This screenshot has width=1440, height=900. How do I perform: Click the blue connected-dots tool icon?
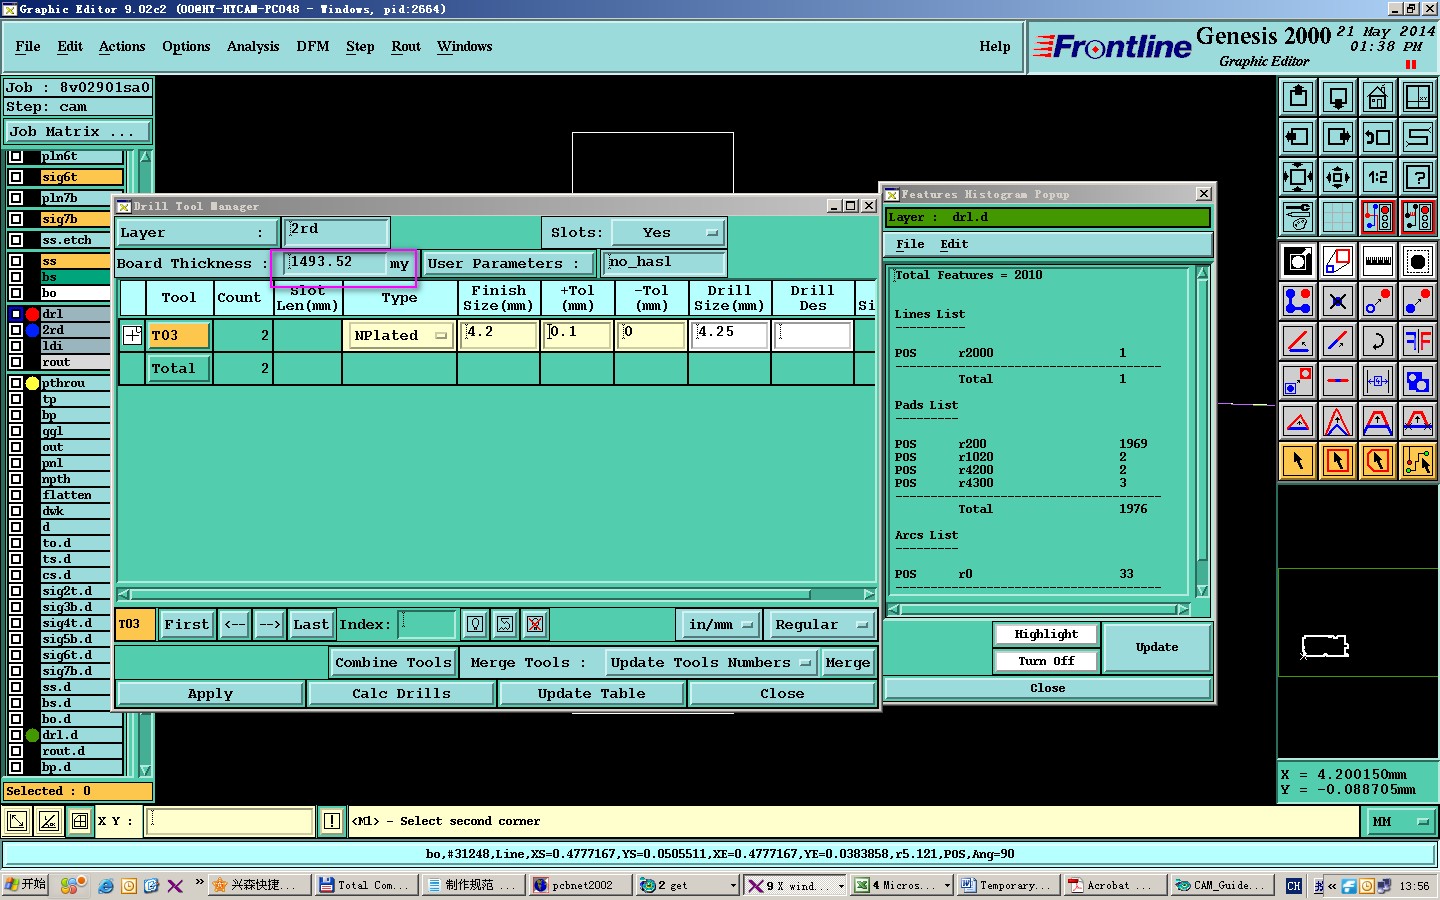[x=1298, y=301]
